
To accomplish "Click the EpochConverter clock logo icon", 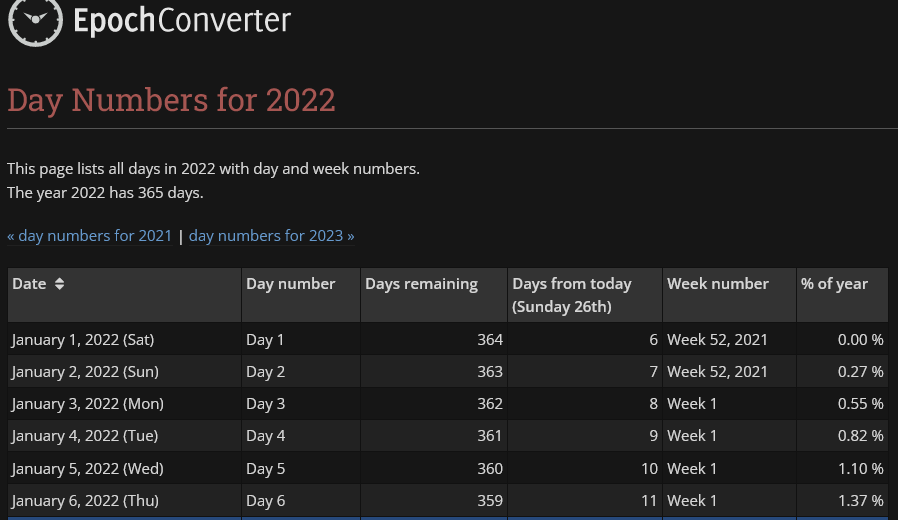I will [35, 21].
